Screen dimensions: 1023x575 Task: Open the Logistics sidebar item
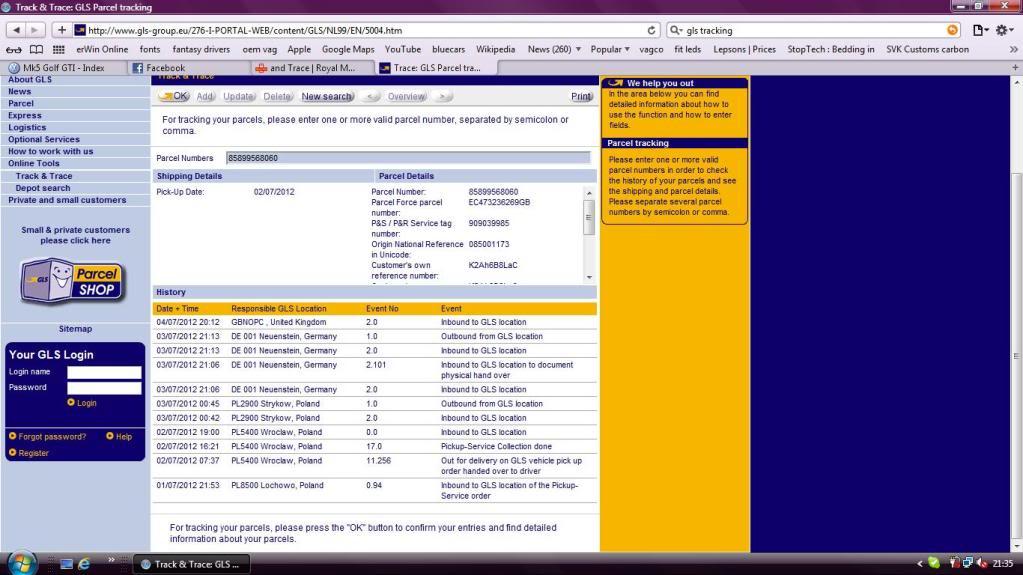point(27,128)
